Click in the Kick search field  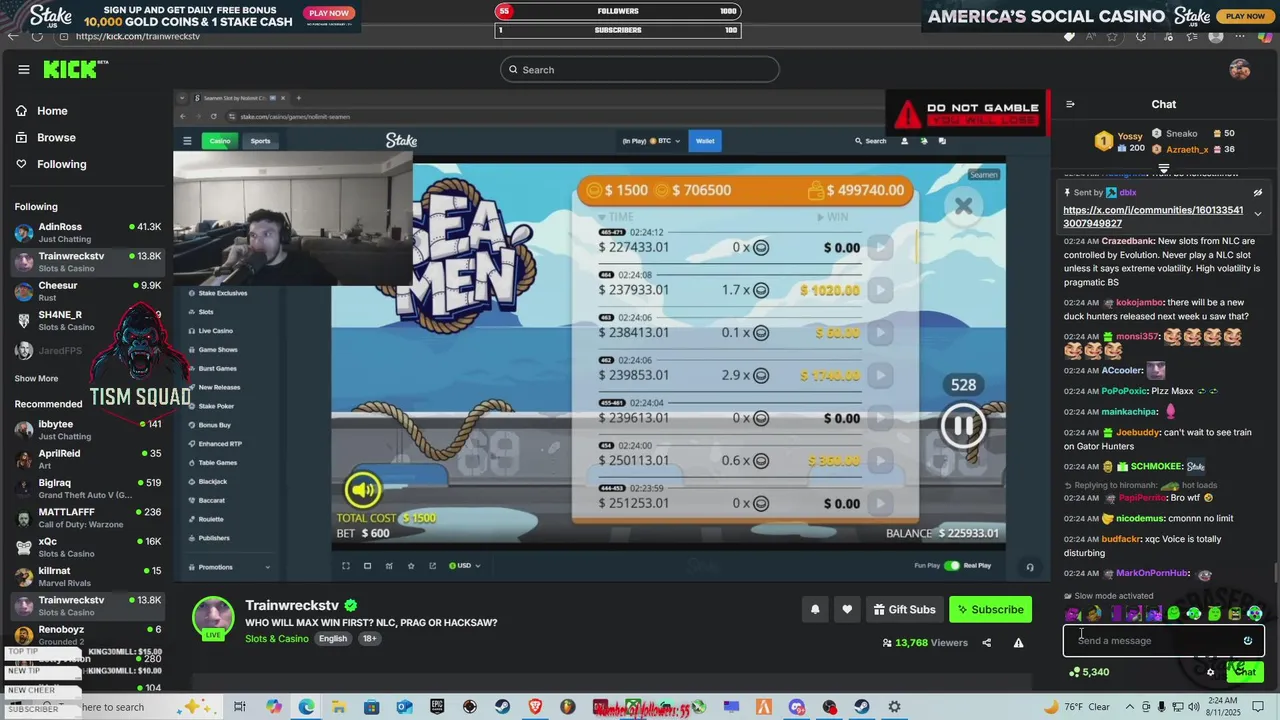640,69
